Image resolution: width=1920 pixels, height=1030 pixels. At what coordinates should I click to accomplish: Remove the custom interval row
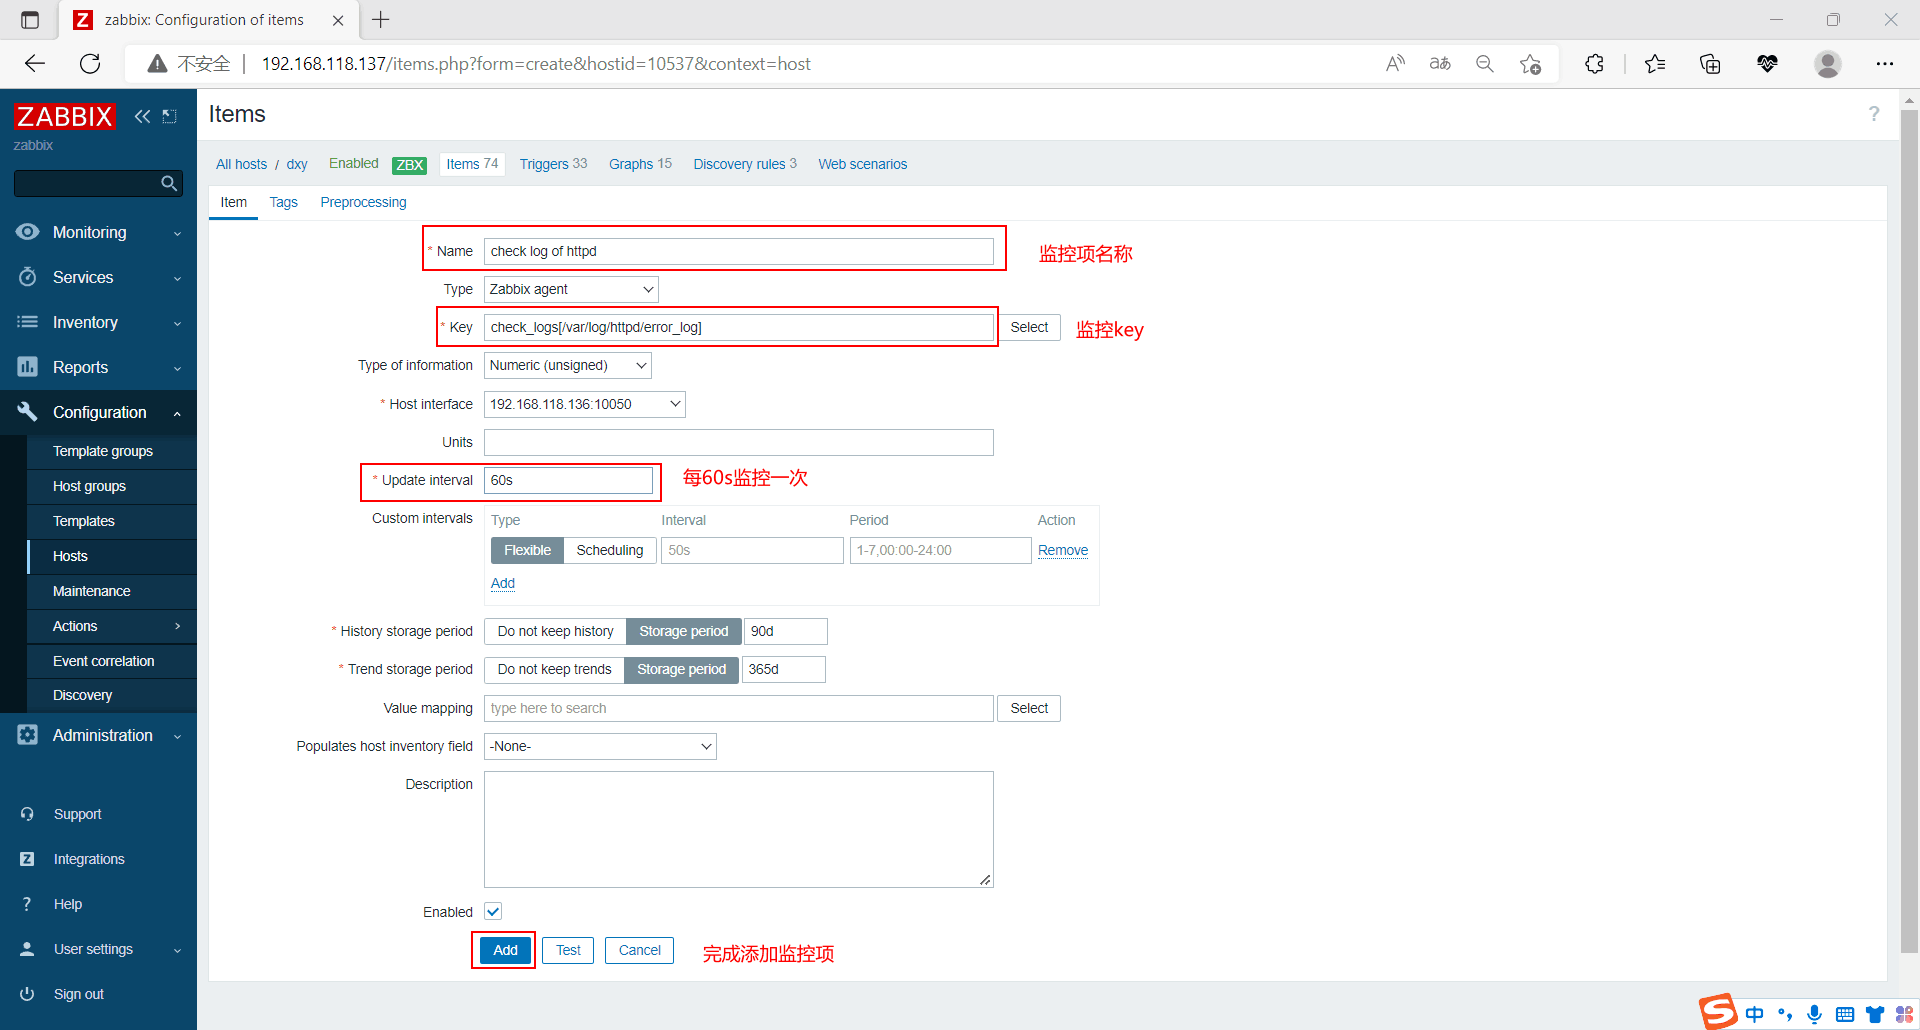click(1063, 550)
